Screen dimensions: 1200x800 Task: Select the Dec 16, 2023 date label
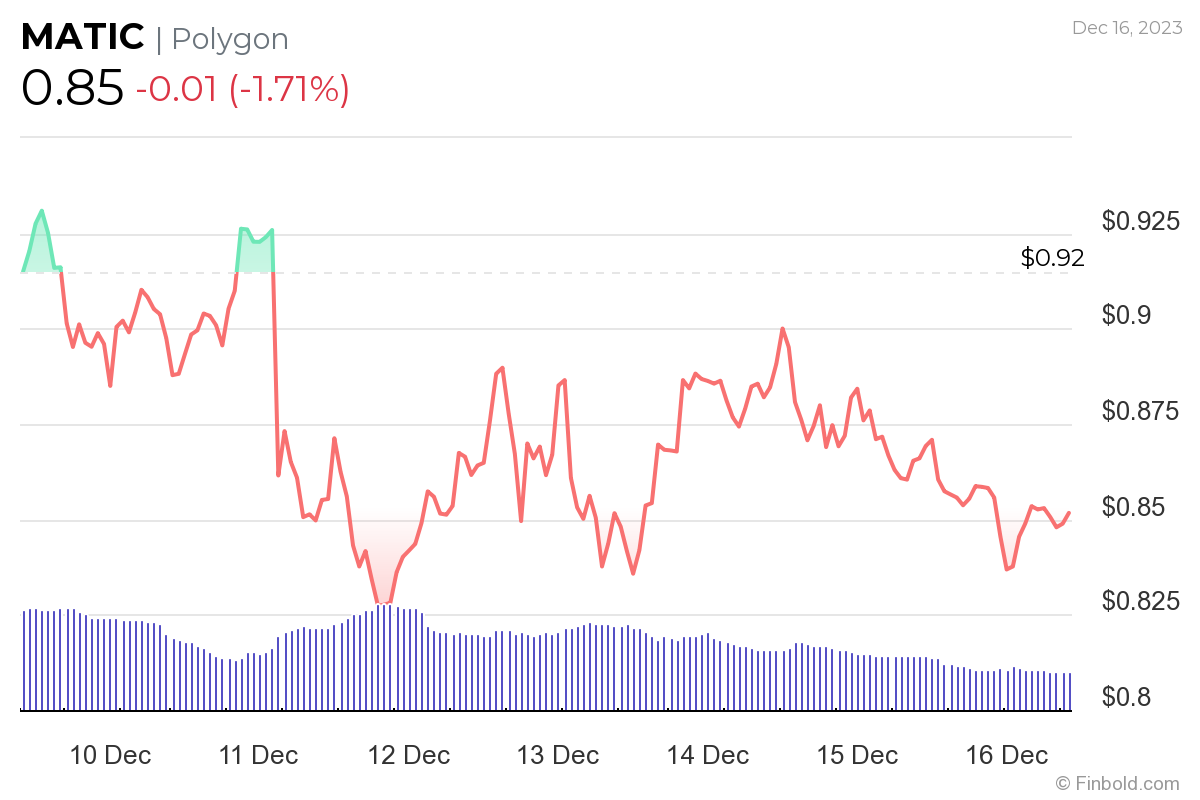tap(1125, 28)
